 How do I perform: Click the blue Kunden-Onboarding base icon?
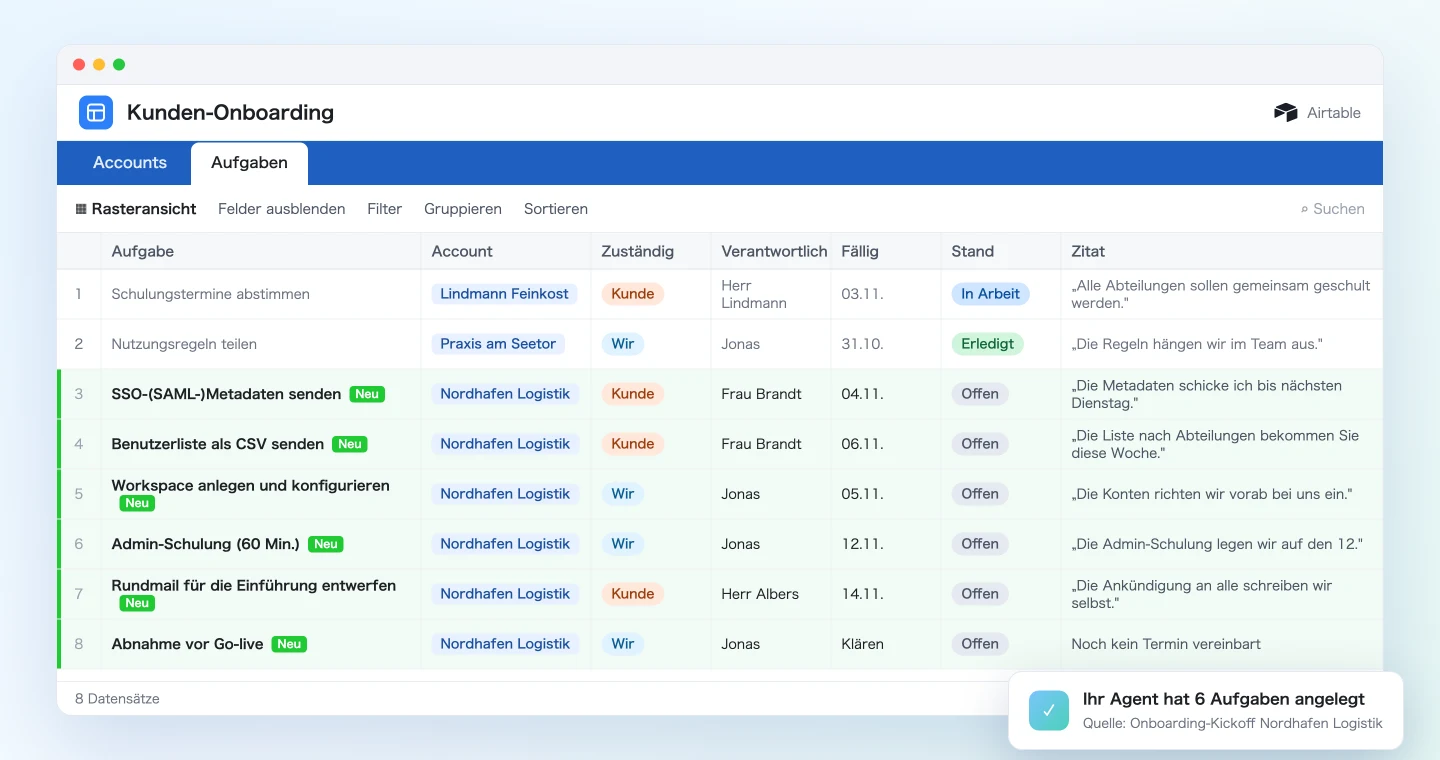pos(96,112)
